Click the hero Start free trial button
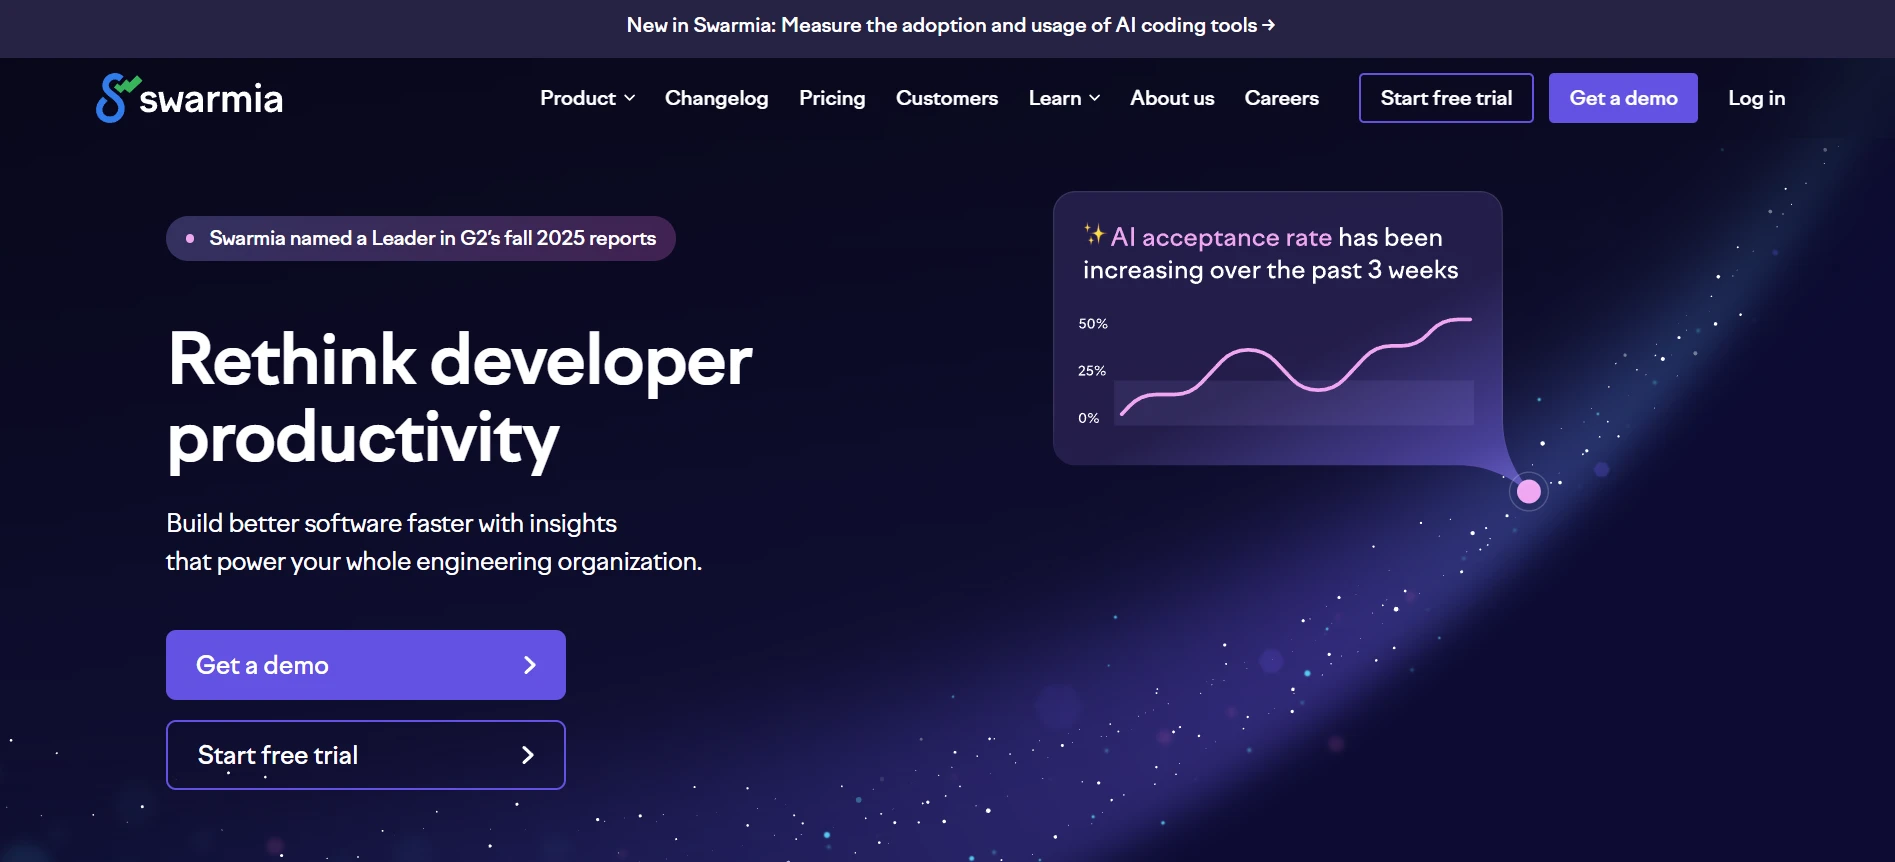 coord(366,755)
